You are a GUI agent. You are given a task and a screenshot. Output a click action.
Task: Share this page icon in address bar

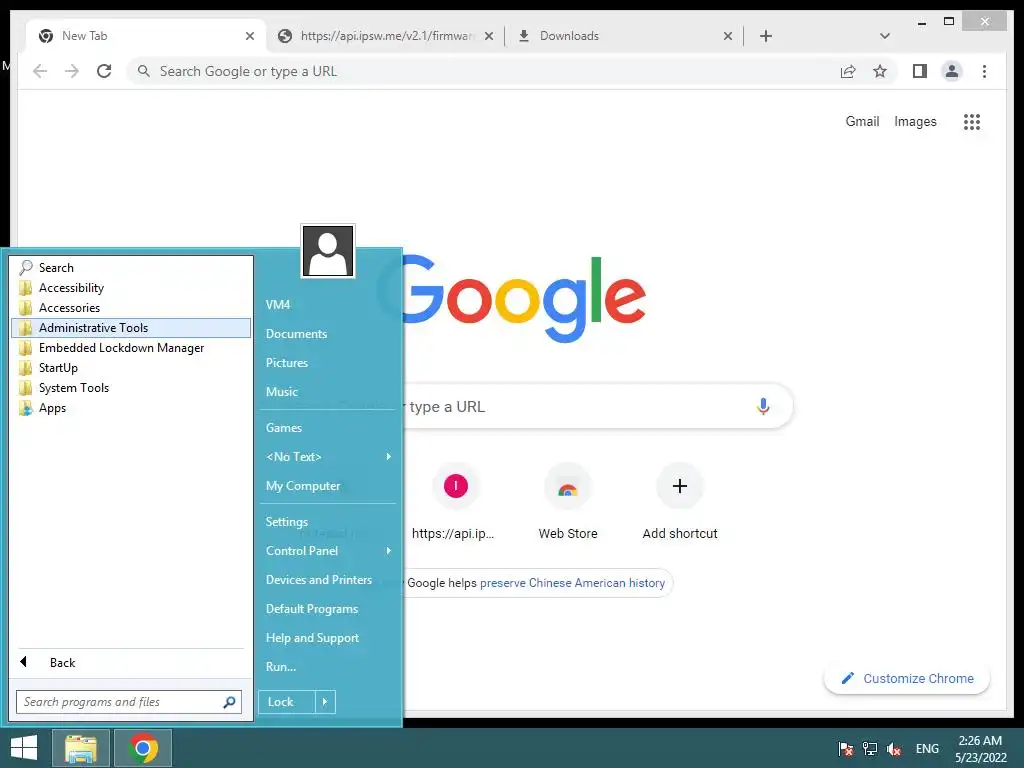tap(848, 71)
